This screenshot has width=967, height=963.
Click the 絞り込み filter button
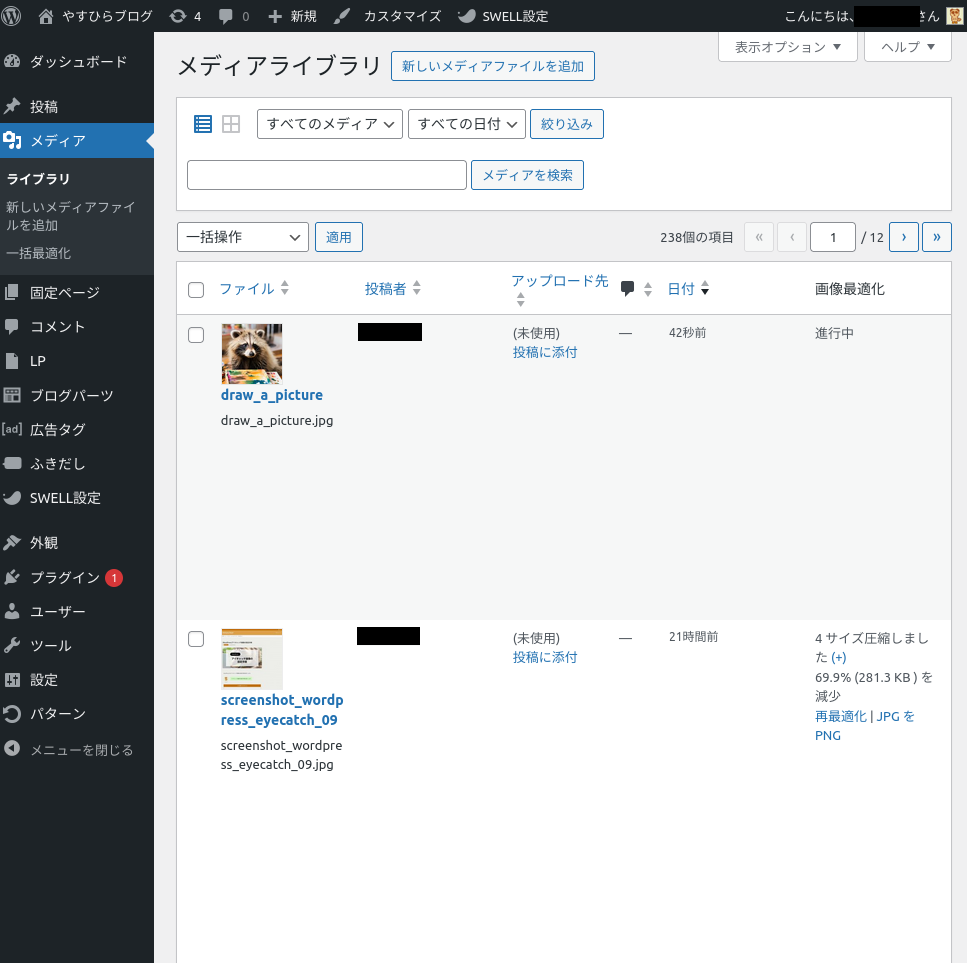(567, 124)
